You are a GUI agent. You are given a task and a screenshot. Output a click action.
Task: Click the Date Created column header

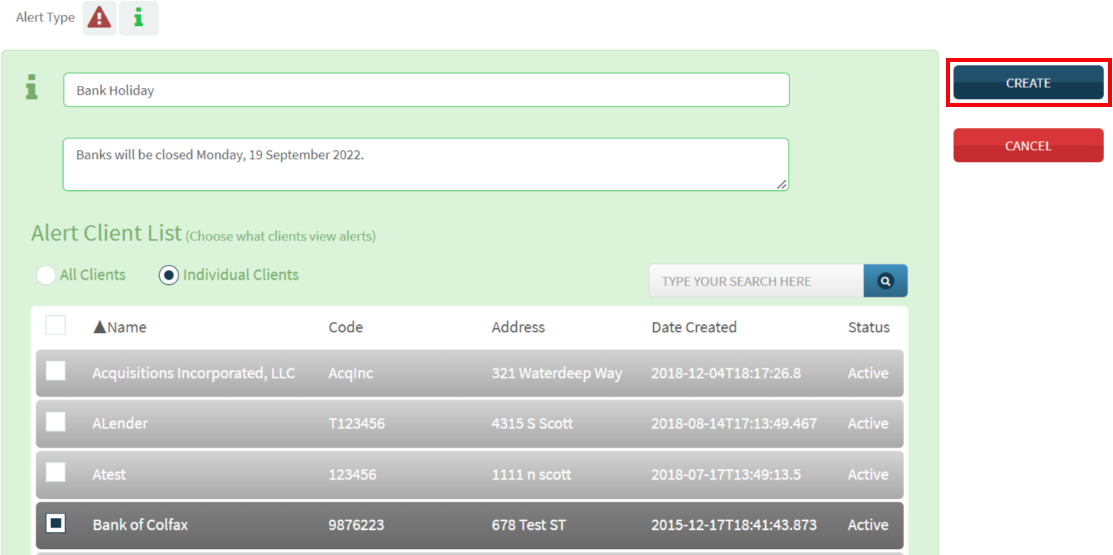(694, 327)
